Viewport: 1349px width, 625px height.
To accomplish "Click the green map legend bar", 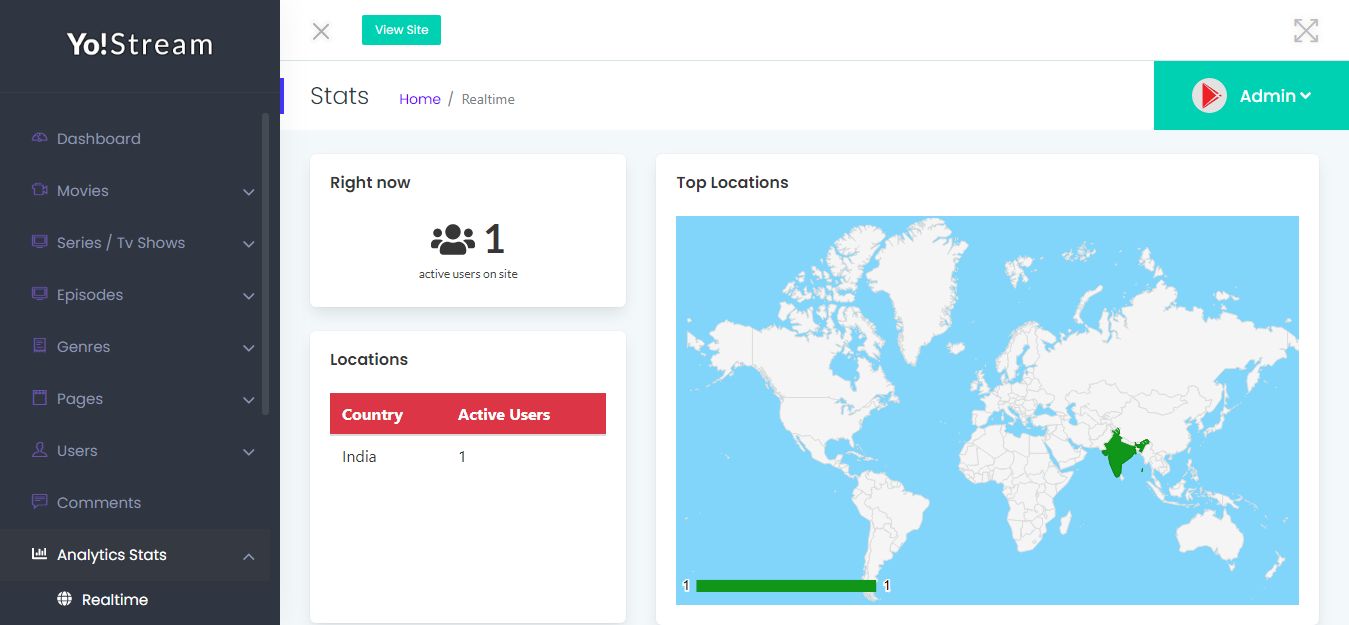I will (x=785, y=586).
